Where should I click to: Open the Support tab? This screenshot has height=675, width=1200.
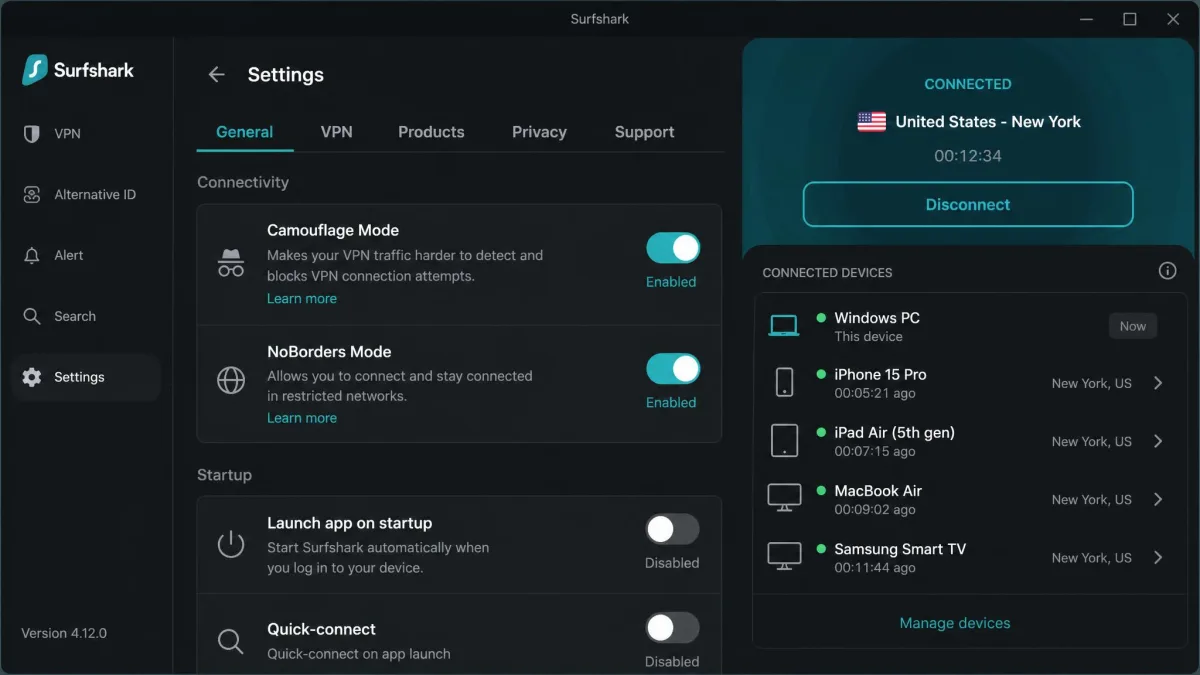point(644,132)
